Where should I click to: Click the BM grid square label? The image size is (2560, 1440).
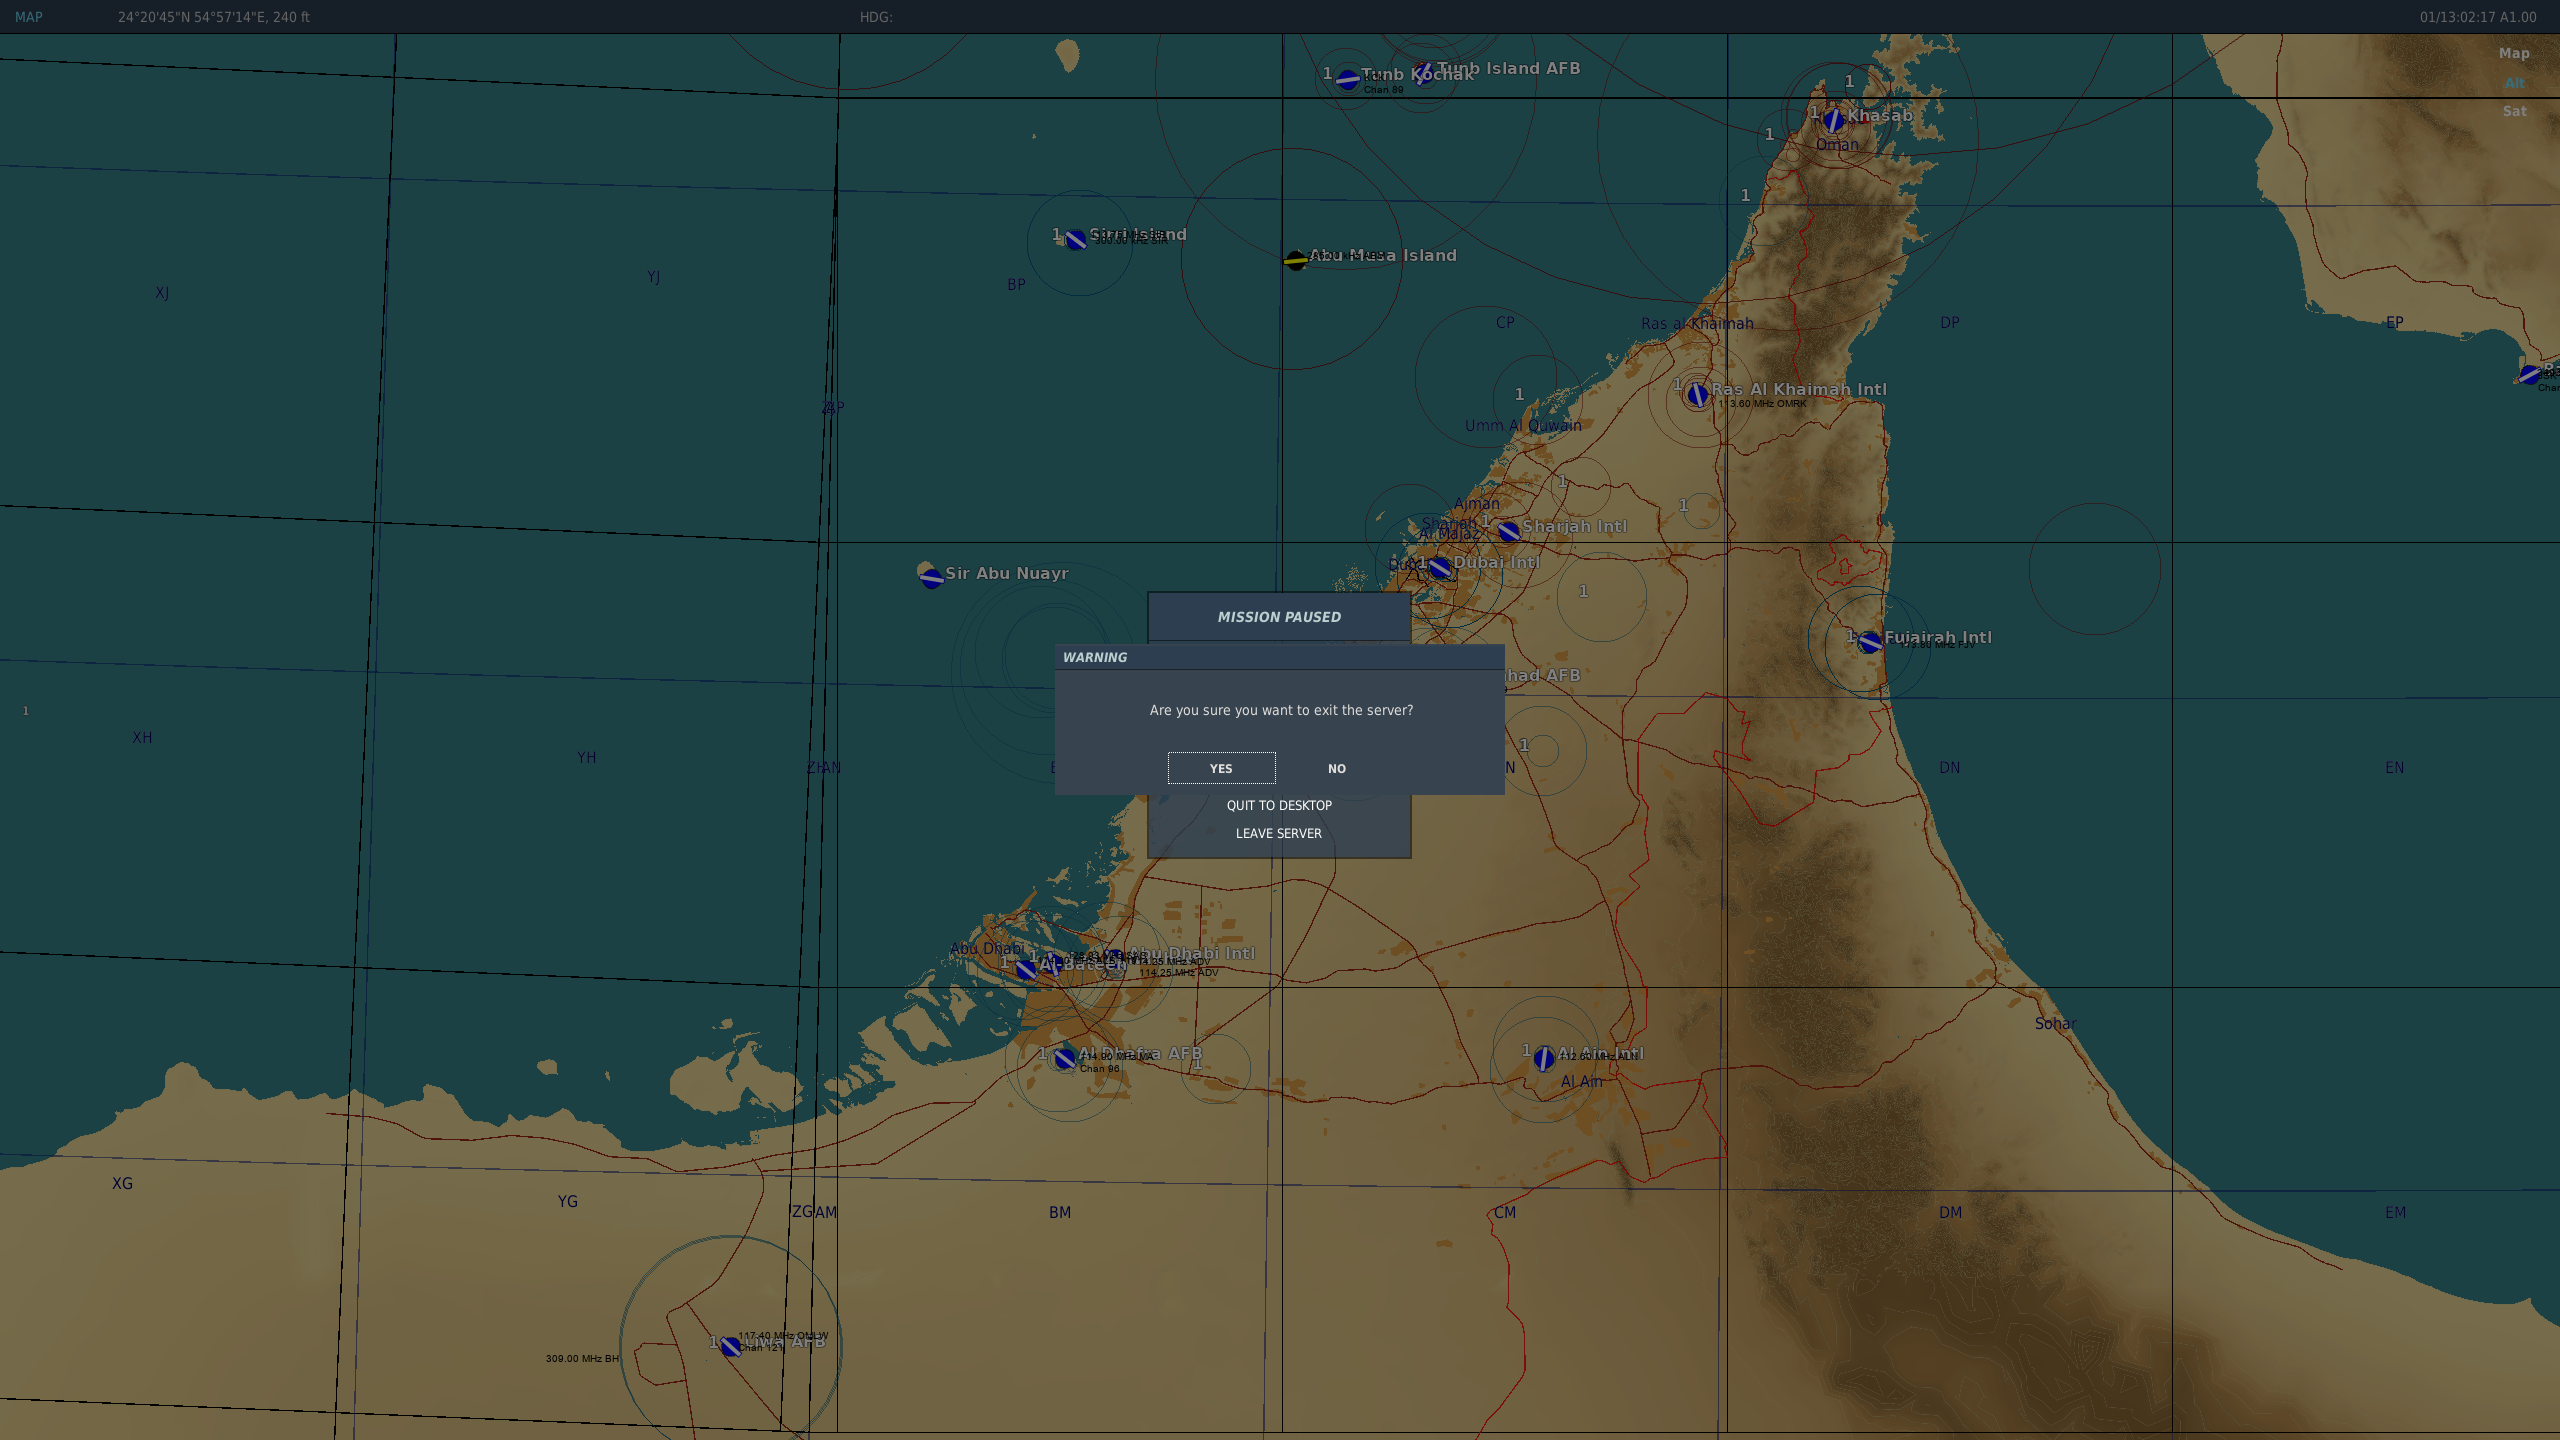coord(1060,1212)
